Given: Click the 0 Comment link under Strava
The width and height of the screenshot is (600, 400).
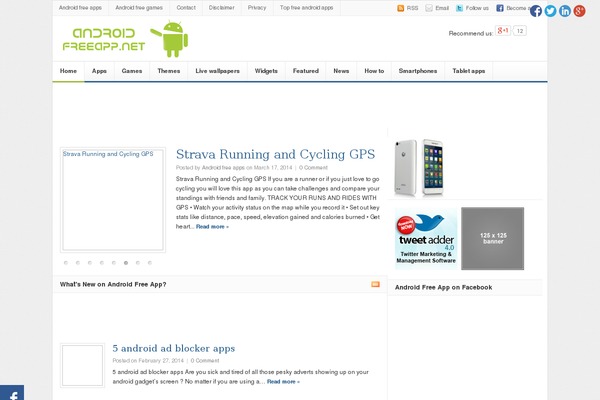Looking at the screenshot, I should (x=313, y=168).
